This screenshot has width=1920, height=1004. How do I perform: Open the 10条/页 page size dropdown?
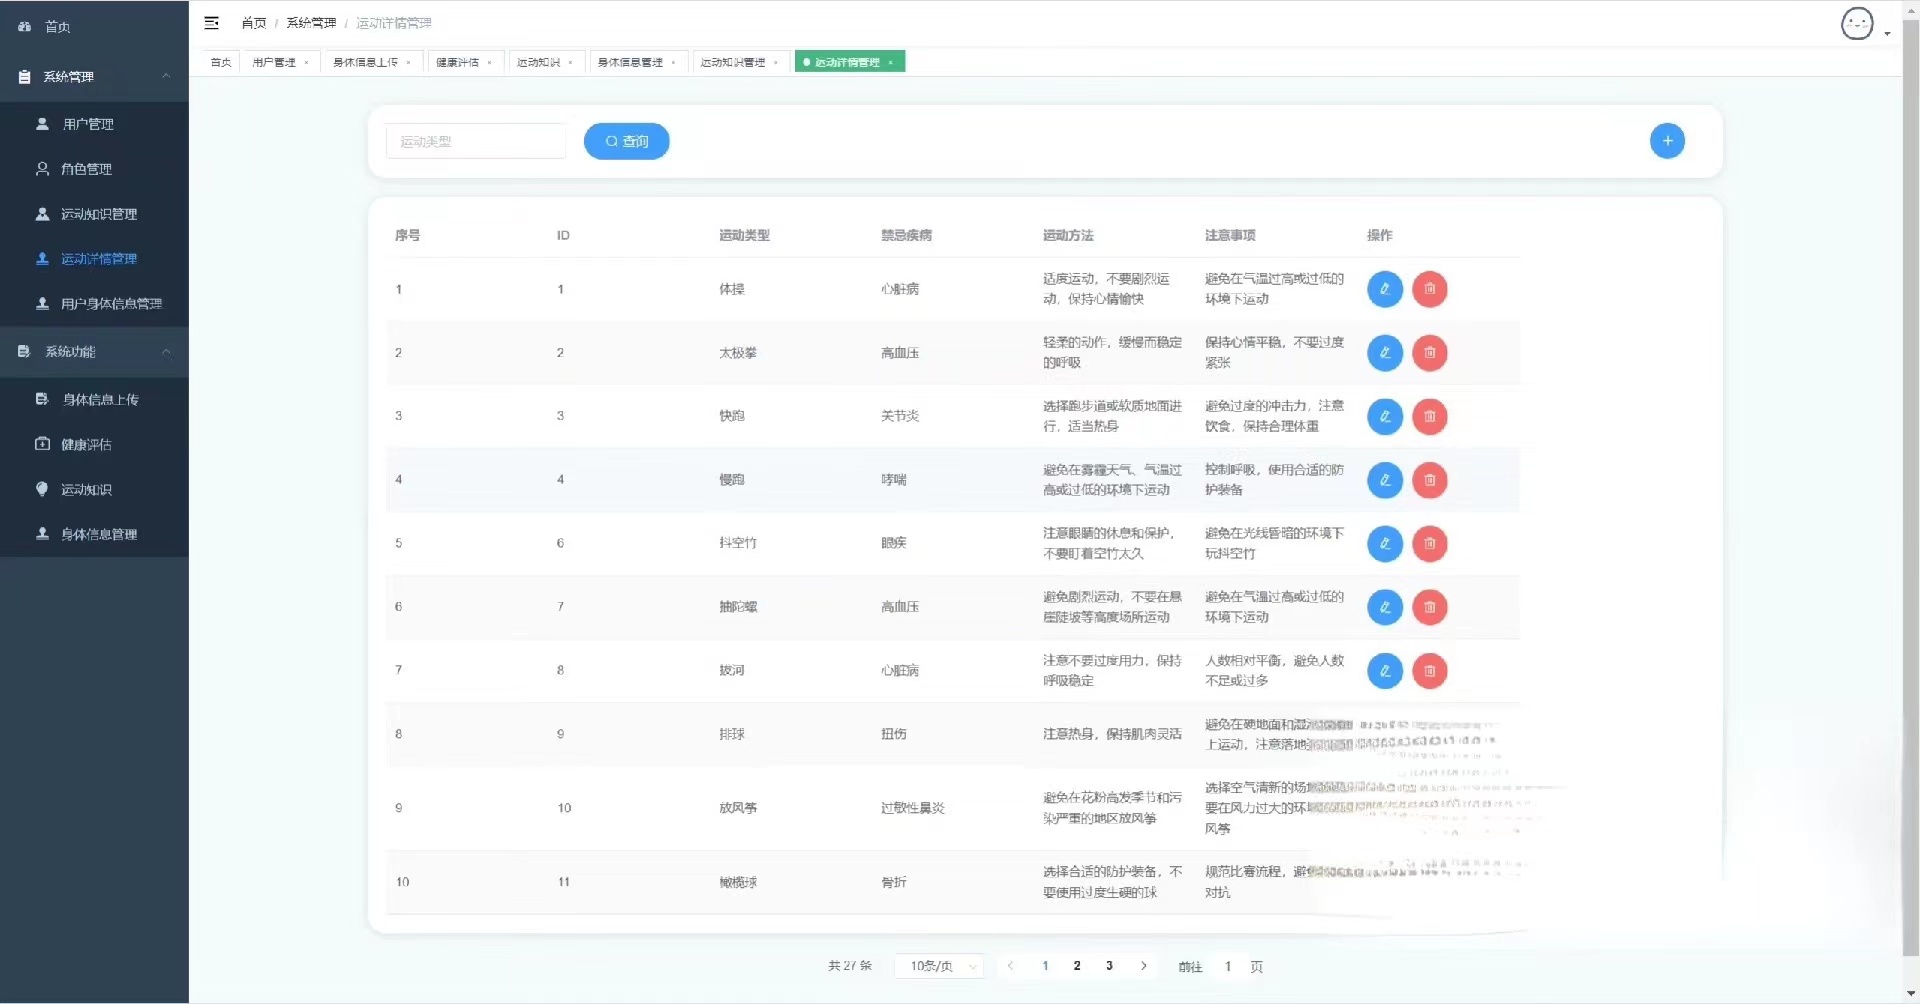[939, 966]
